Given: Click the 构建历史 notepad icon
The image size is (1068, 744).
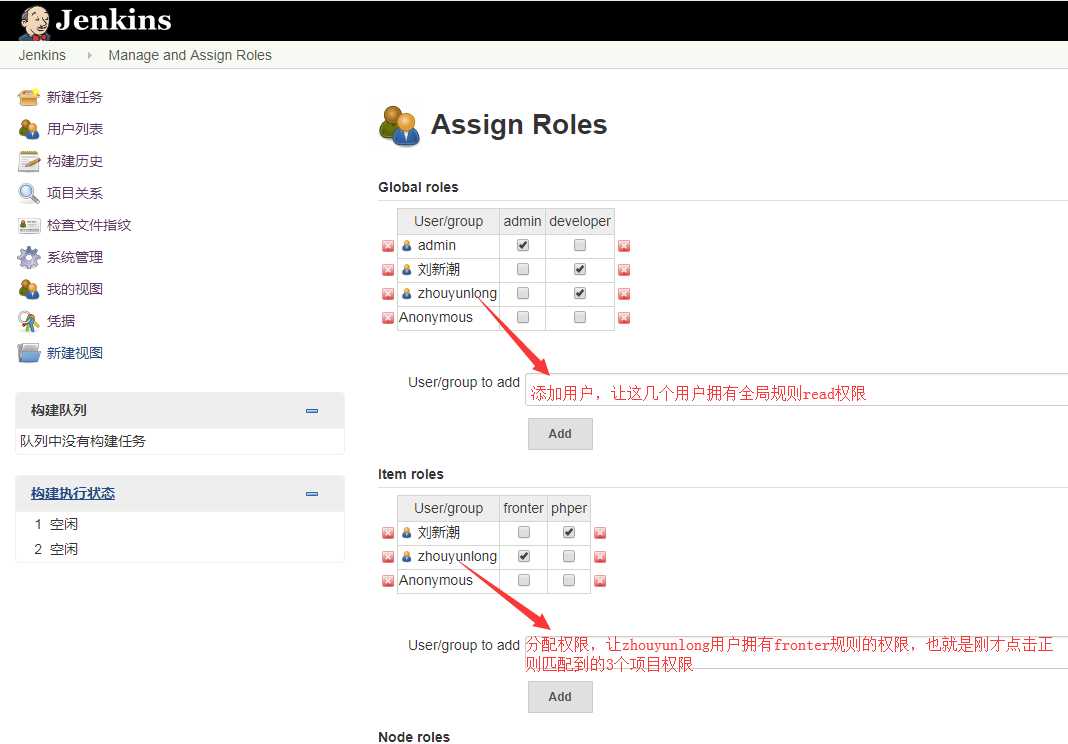Looking at the screenshot, I should pos(29,161).
